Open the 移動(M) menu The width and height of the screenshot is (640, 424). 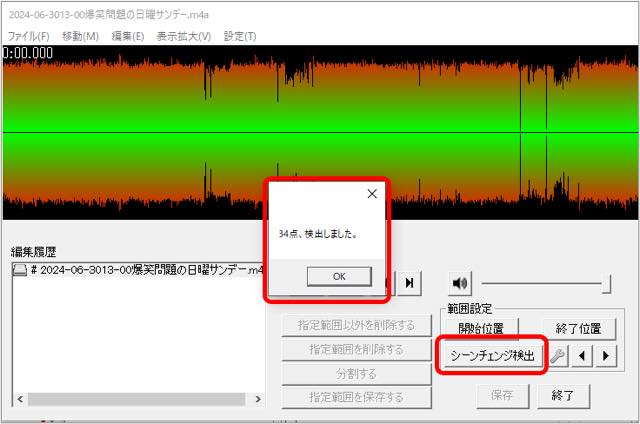click(80, 36)
